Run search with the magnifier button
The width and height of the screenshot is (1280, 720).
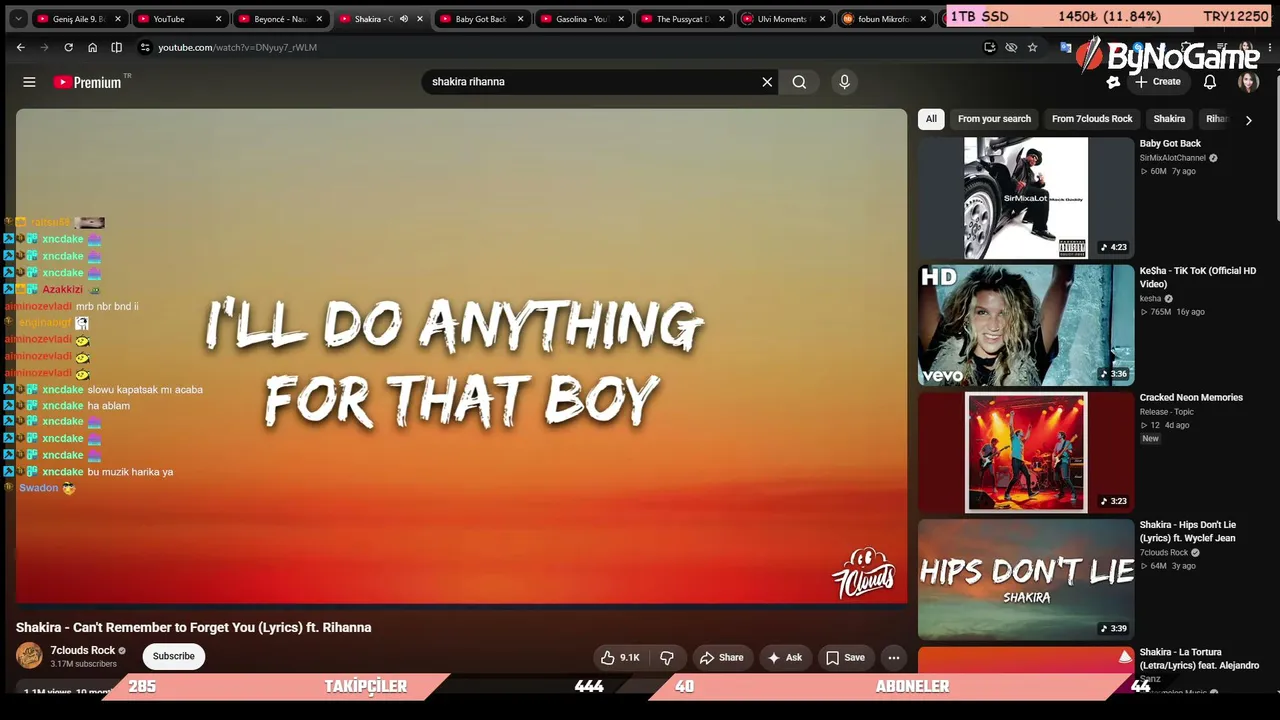[x=799, y=82]
